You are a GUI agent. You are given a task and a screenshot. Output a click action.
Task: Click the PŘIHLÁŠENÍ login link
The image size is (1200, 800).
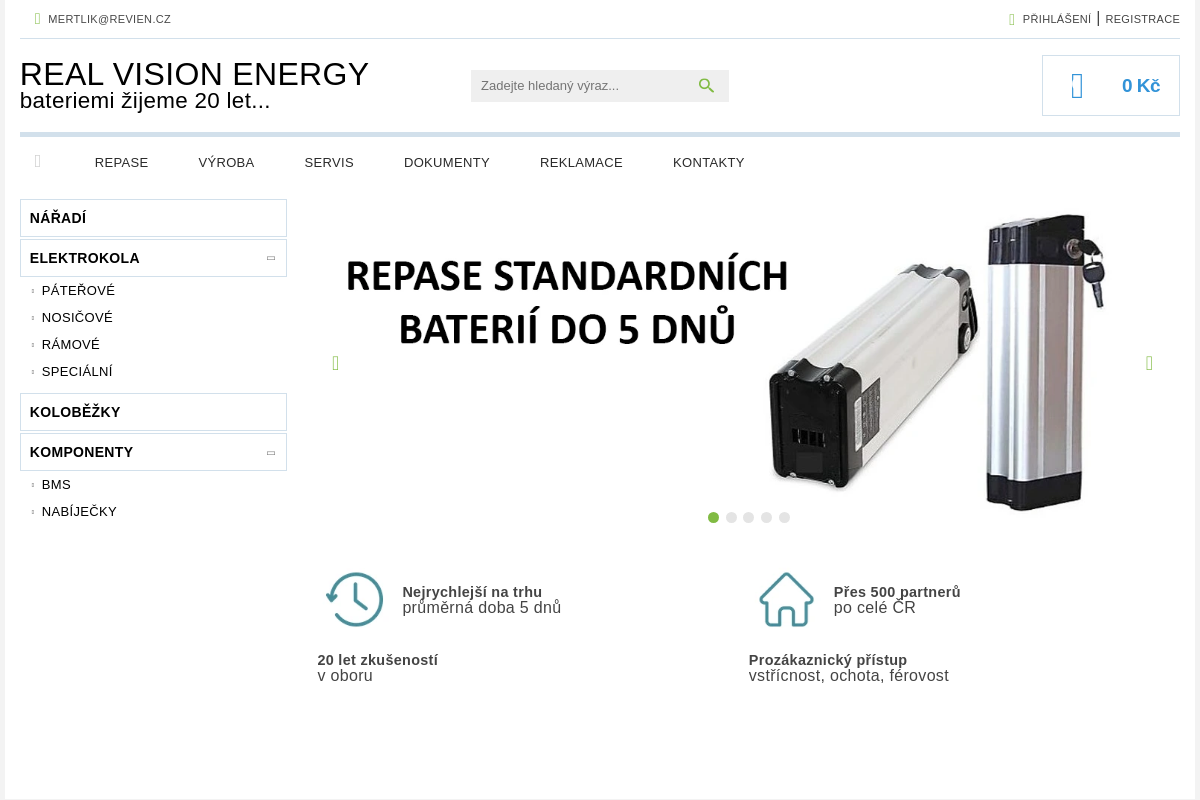[1056, 19]
